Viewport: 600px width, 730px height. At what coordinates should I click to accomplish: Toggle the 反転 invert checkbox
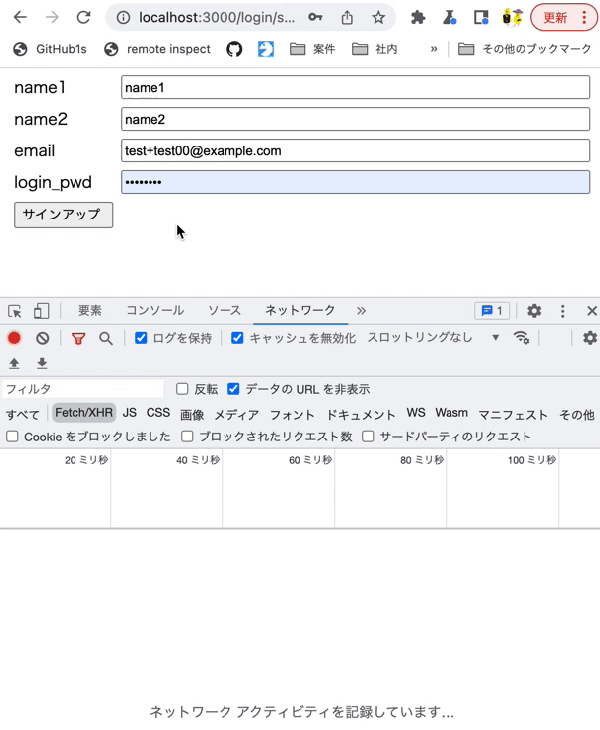pos(182,389)
